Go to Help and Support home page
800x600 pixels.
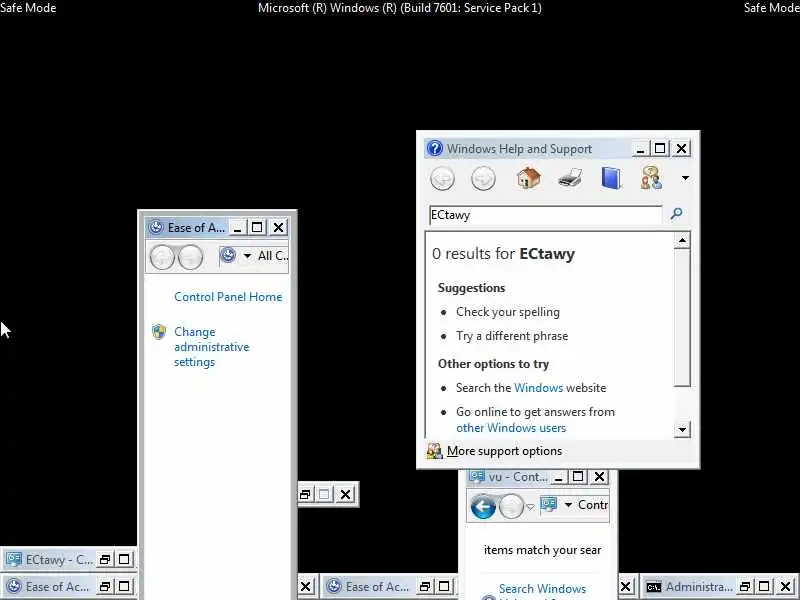(x=529, y=178)
